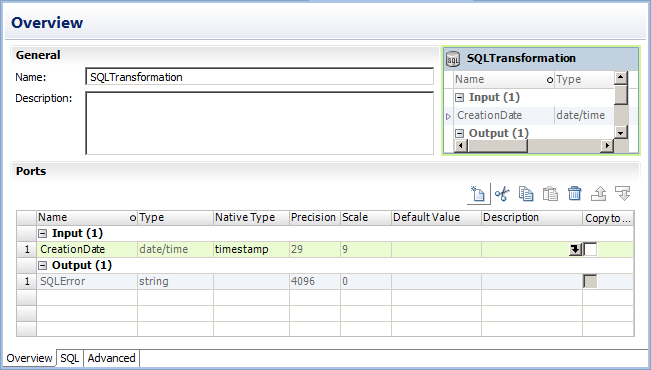Click the Scale column header
Screen dimensions: 651x370
click(366, 218)
